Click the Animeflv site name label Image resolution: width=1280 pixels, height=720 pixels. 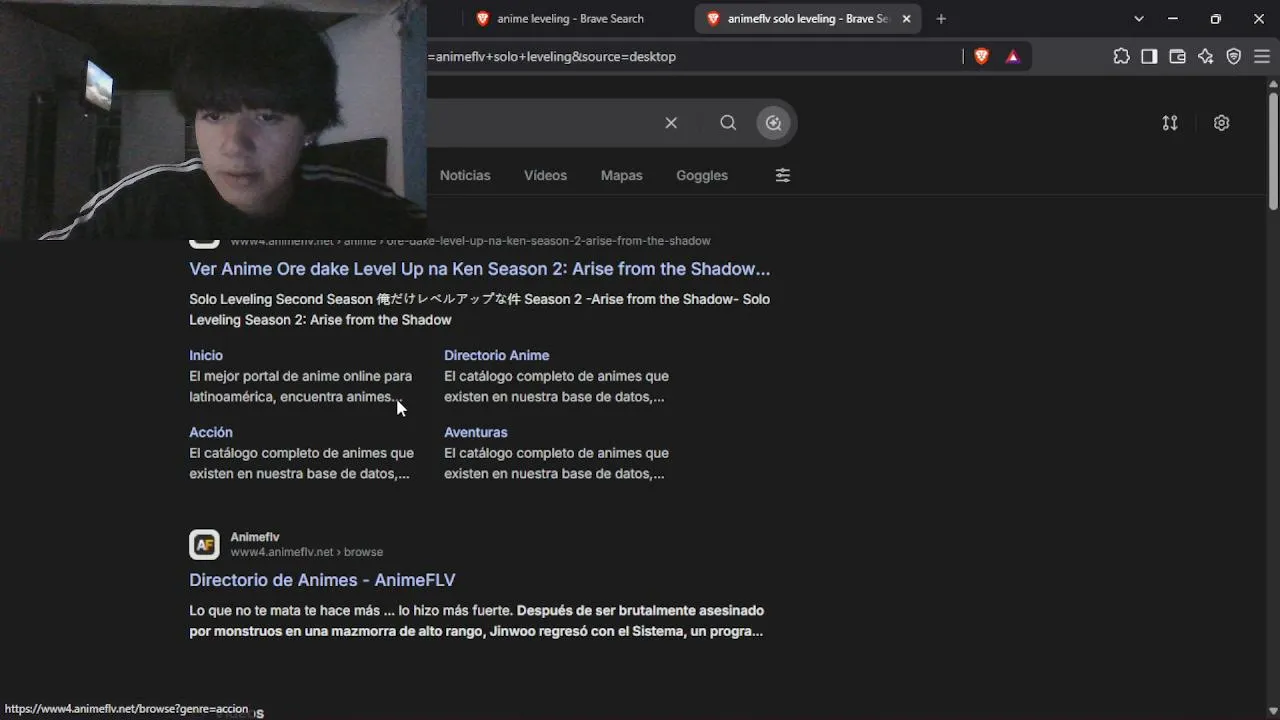pos(255,537)
